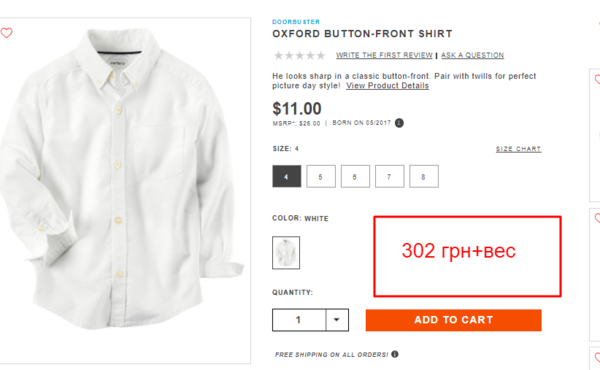The image size is (600, 370).
Task: Click the info icon beside Free Shipping text
Action: (x=395, y=354)
